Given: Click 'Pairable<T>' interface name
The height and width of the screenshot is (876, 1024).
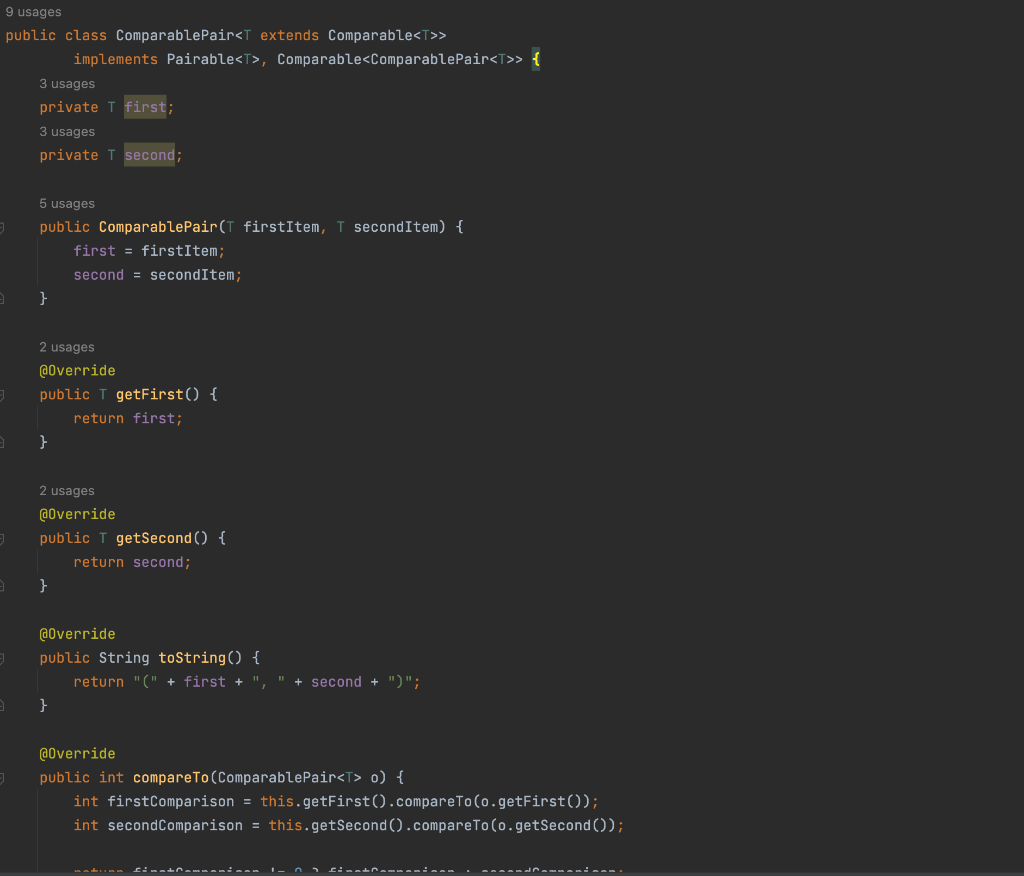Looking at the screenshot, I should click(x=213, y=59).
